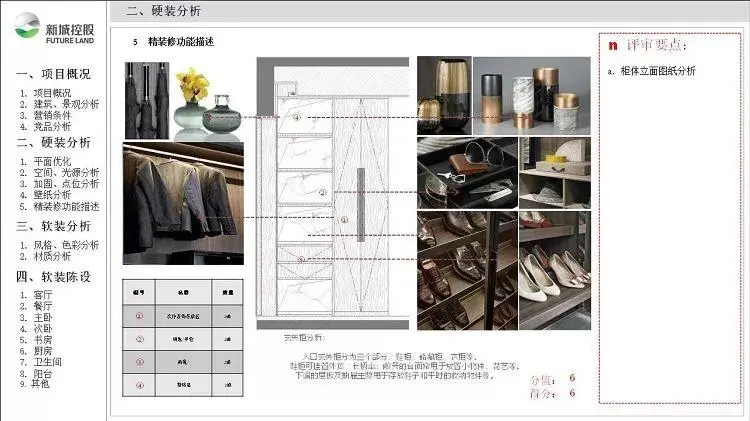Select 卫生间 in the room list
This screenshot has height=421, width=750.
click(47, 362)
